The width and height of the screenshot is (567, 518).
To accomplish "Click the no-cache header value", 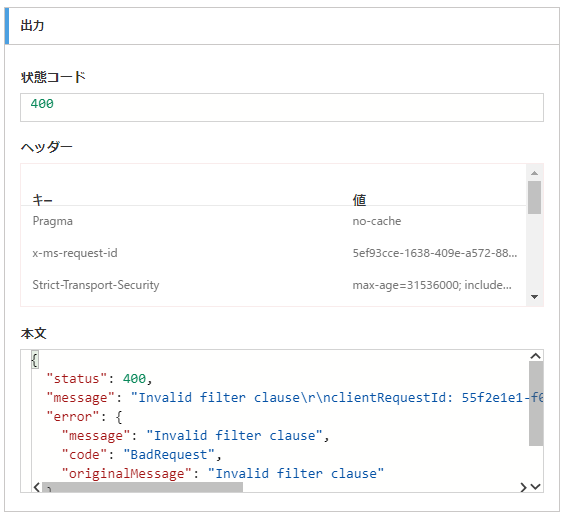I will tap(377, 221).
